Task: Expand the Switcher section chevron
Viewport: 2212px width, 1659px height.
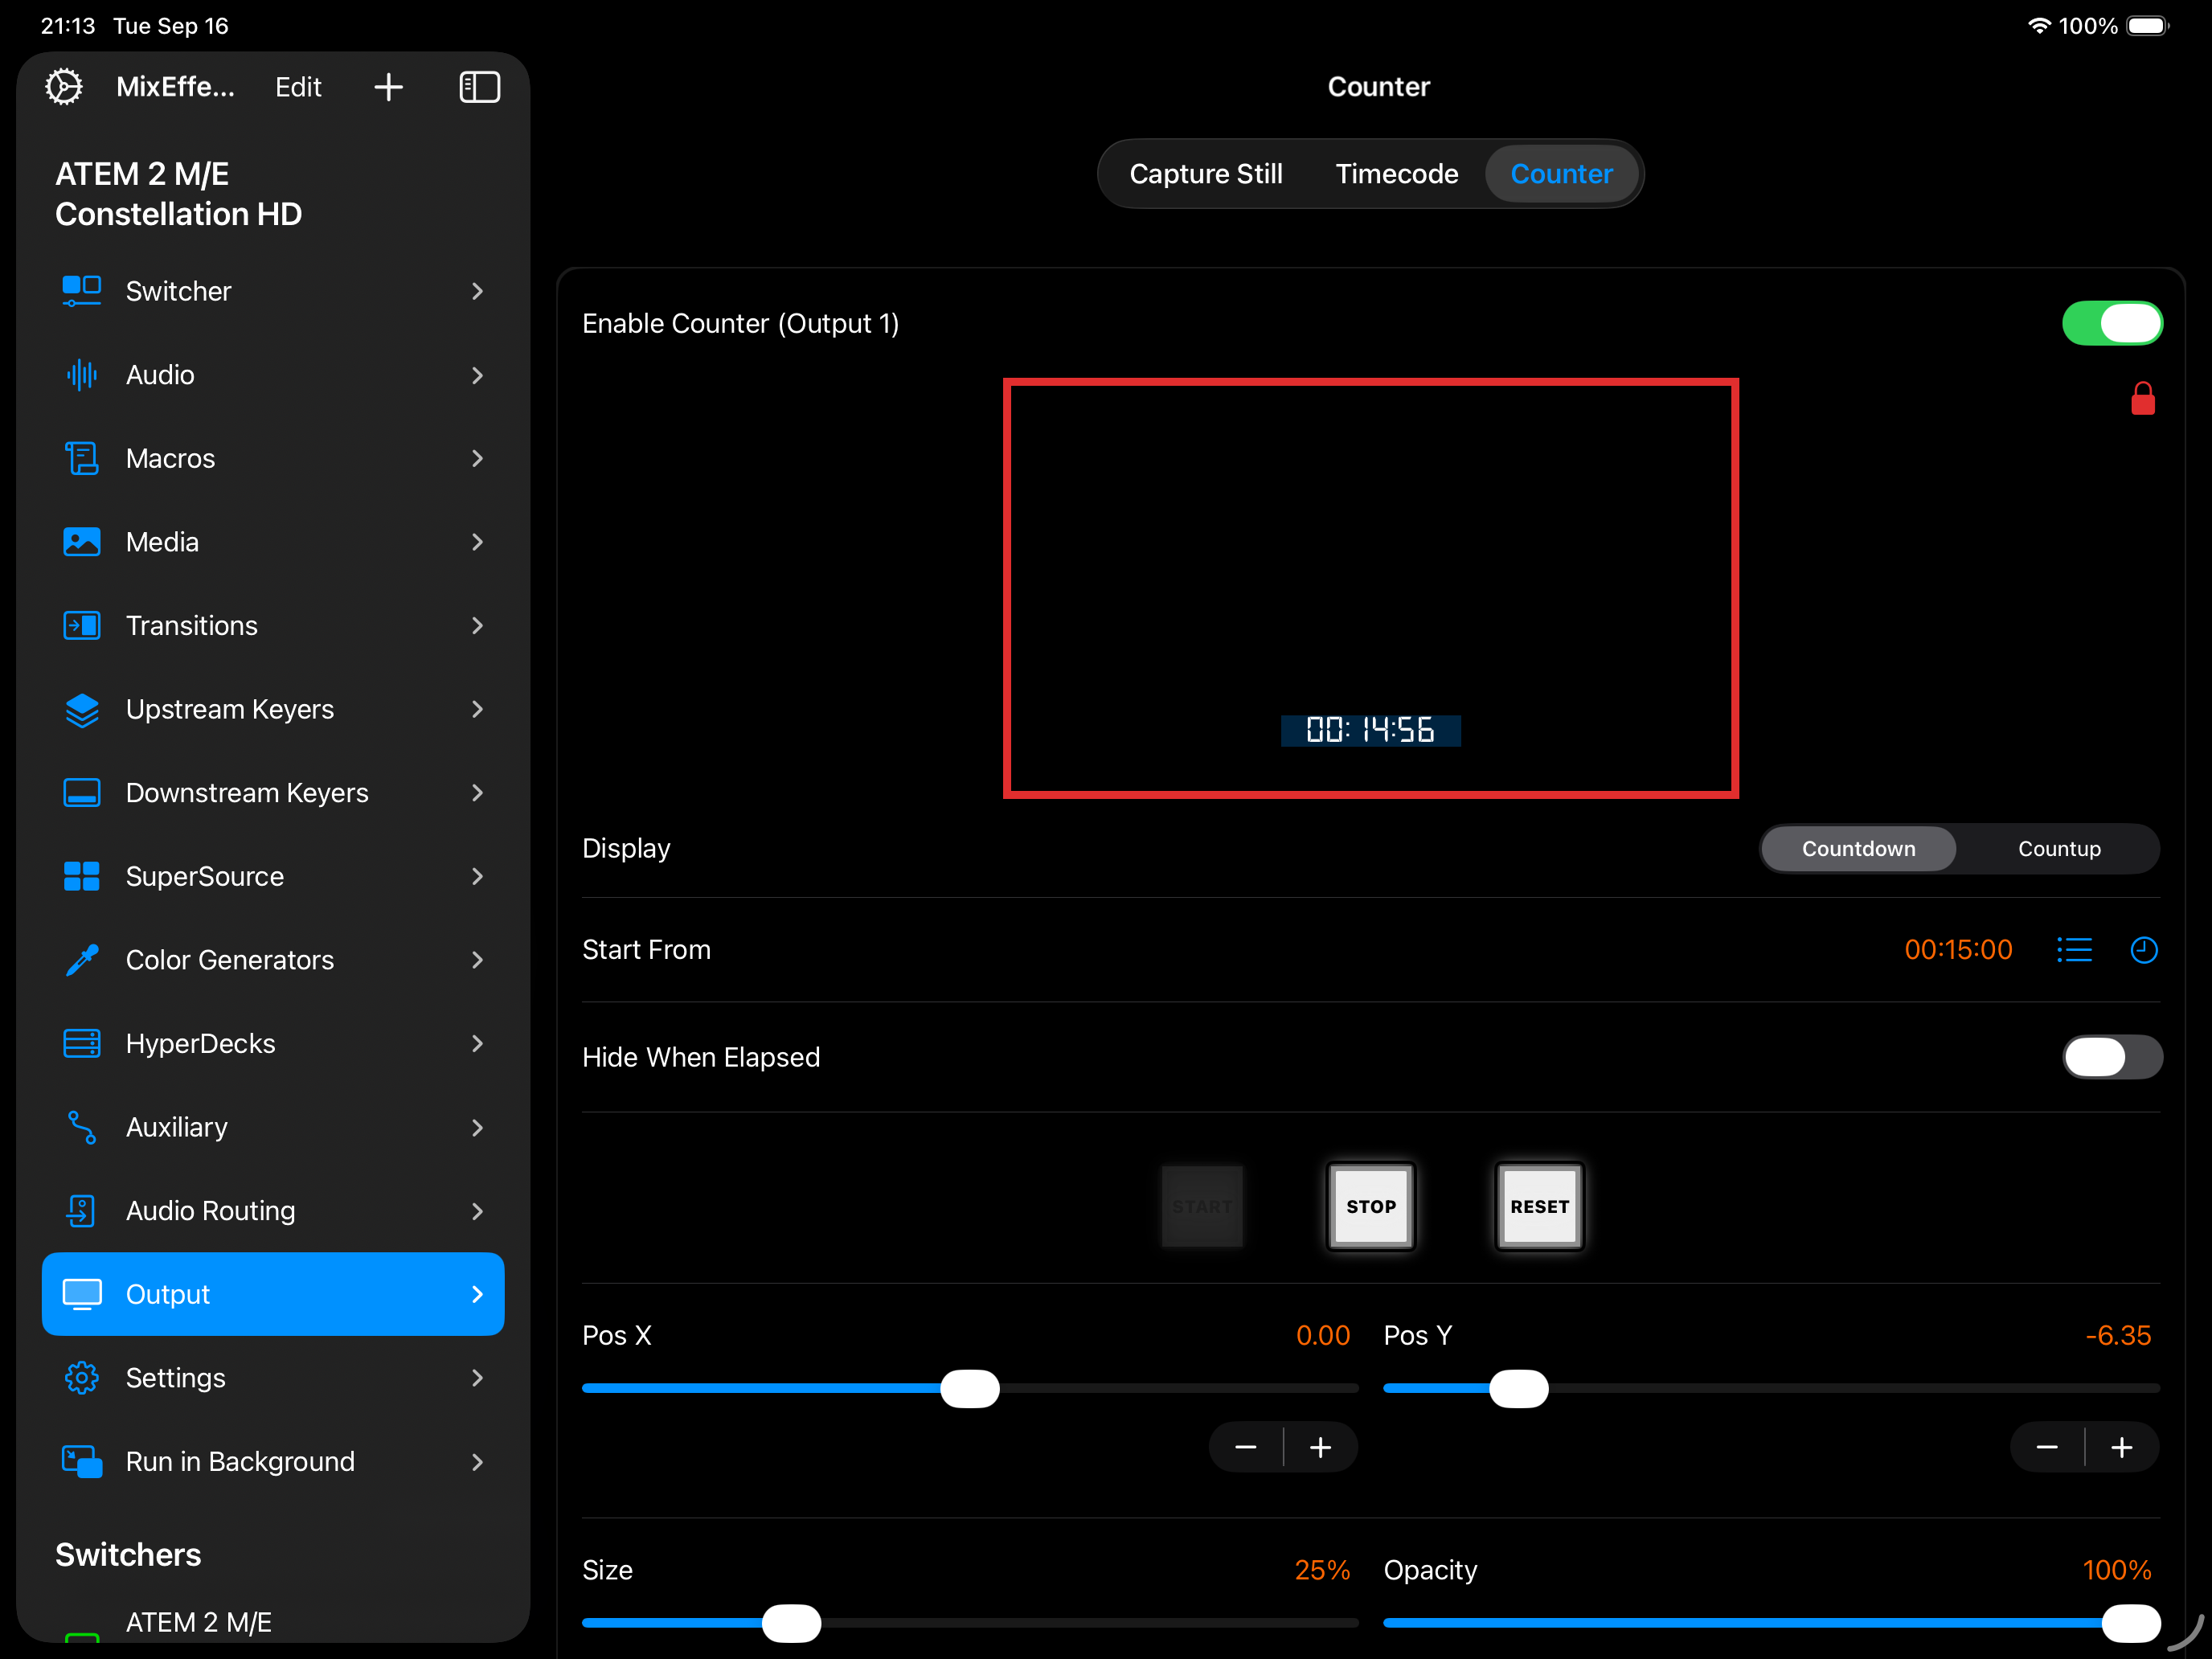Action: [477, 292]
